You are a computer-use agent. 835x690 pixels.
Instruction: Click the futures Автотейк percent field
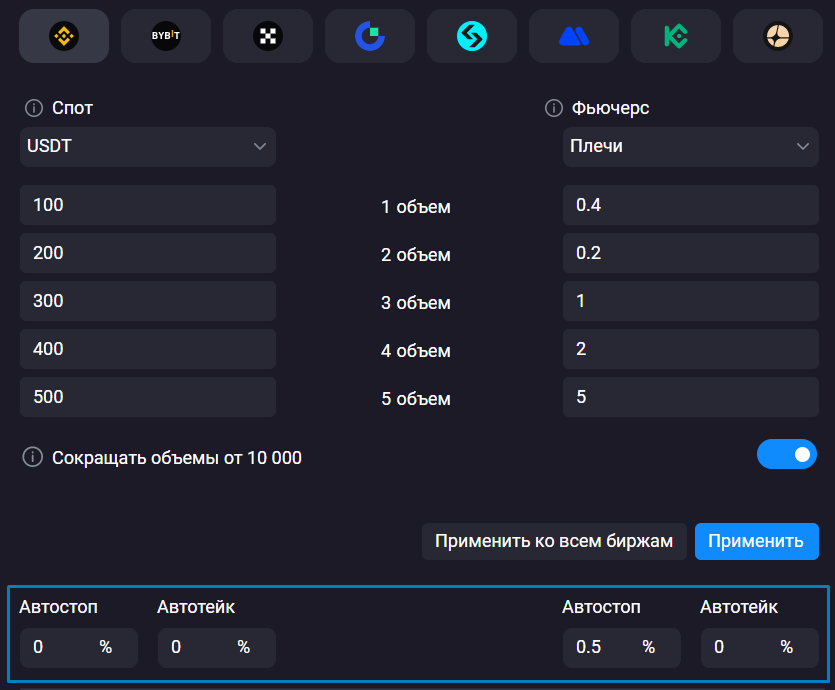tap(759, 647)
